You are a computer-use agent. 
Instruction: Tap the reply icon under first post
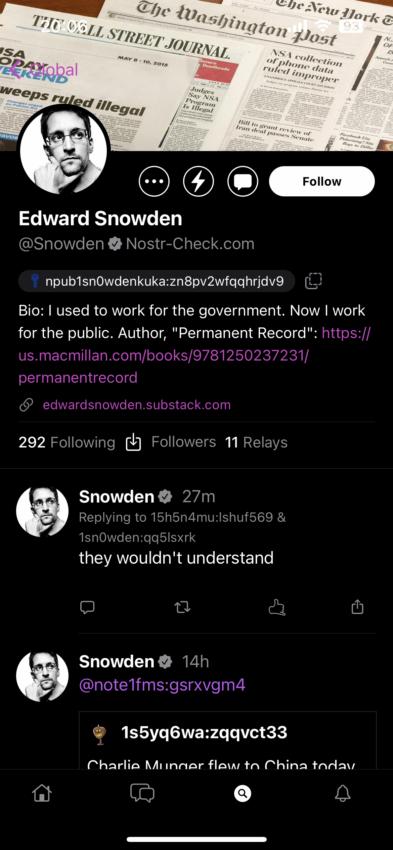(87, 608)
